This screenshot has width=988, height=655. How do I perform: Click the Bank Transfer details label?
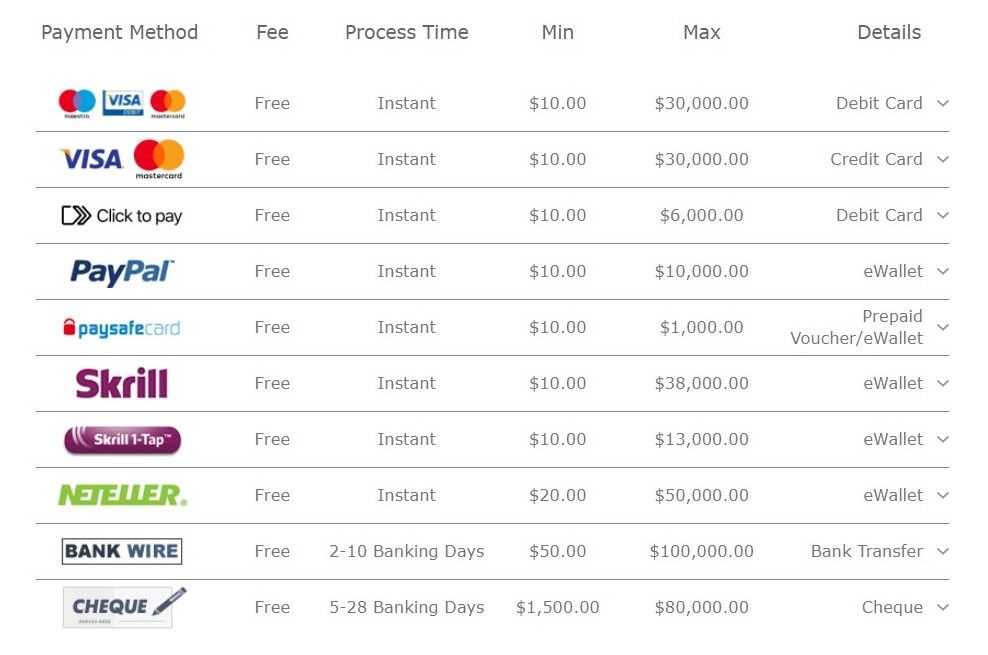click(x=866, y=552)
